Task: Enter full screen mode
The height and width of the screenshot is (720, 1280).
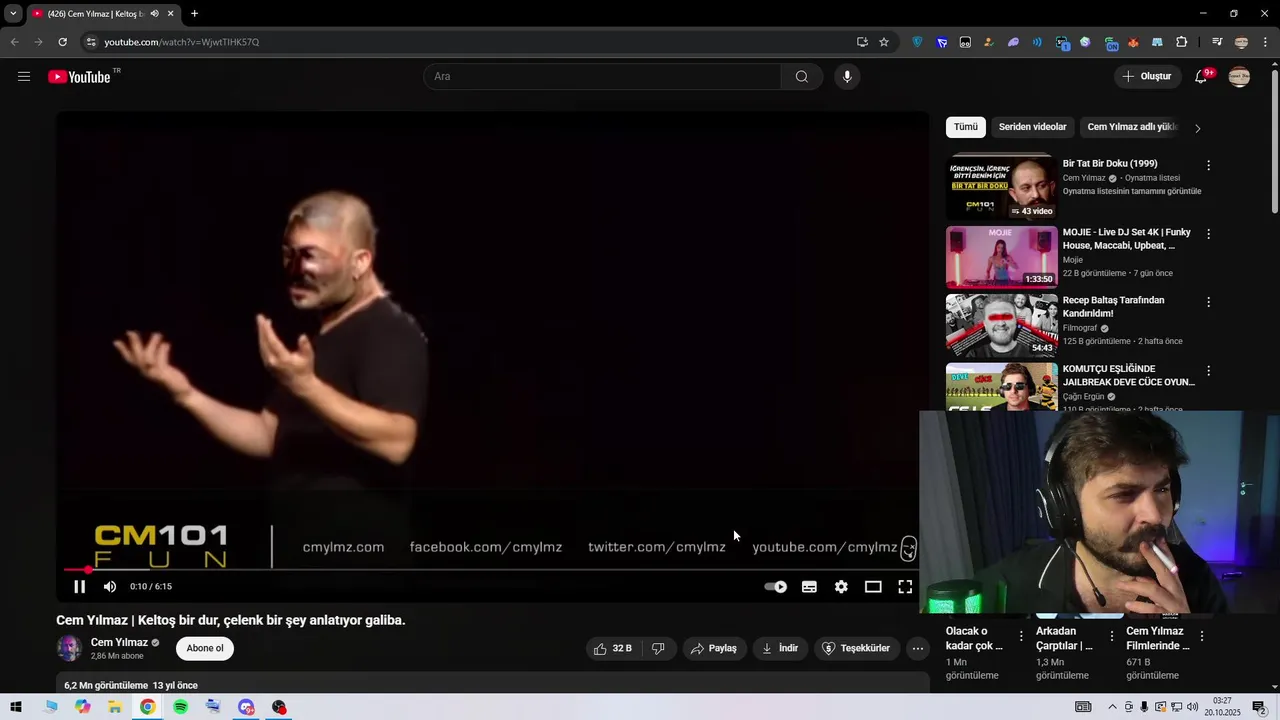Action: pyautogui.click(x=905, y=587)
